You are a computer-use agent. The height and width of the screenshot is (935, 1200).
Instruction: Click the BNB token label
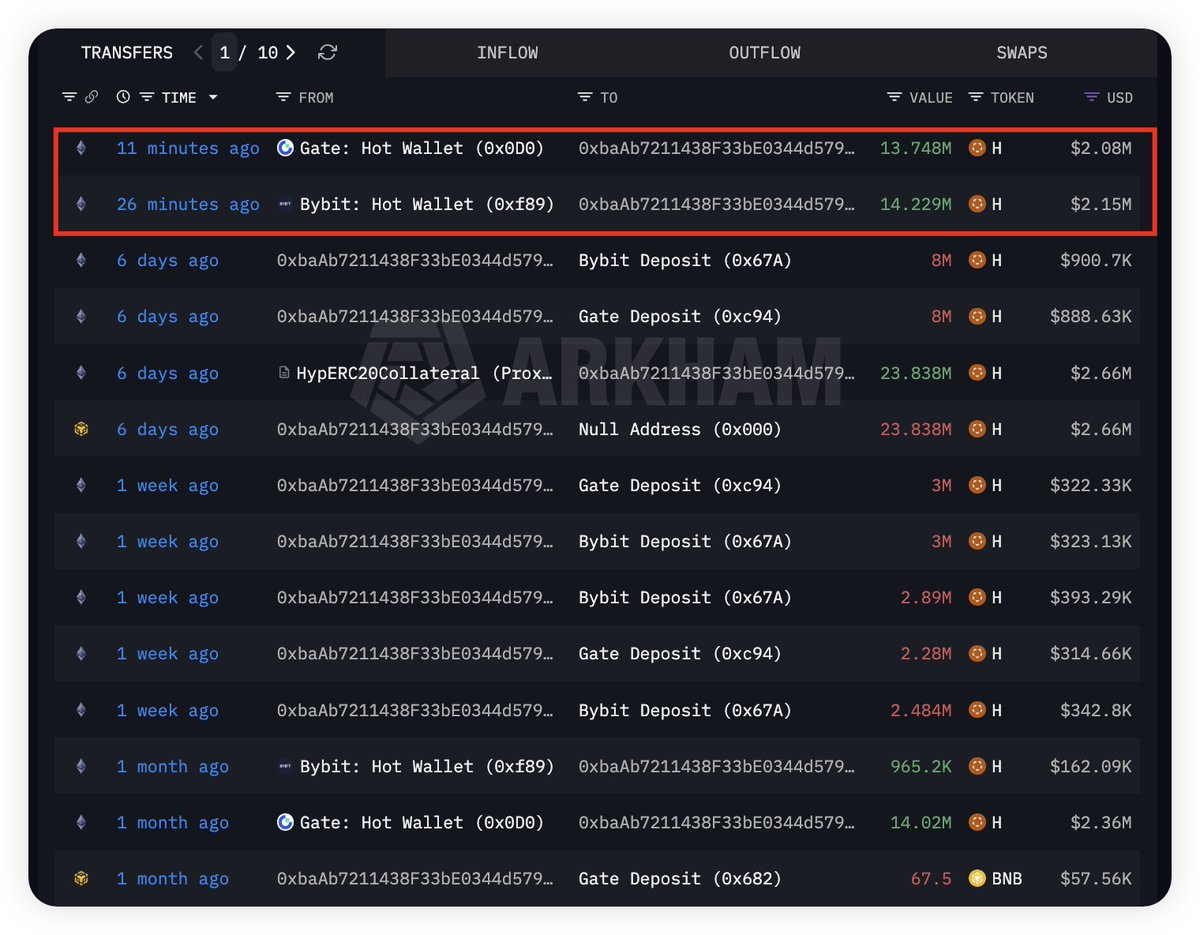1006,878
